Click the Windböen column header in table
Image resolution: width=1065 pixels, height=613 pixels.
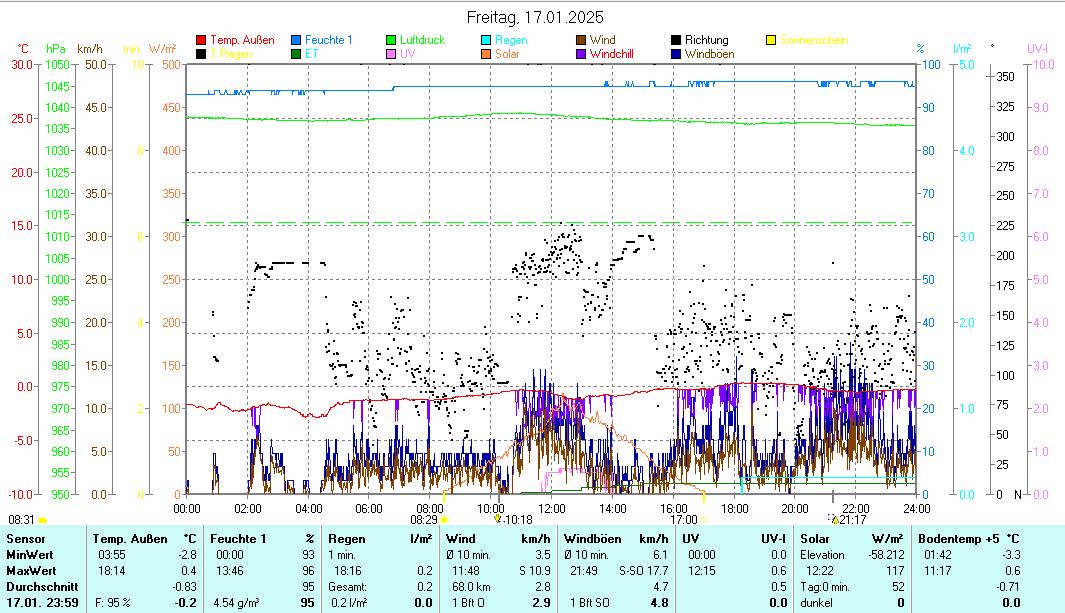click(x=592, y=539)
